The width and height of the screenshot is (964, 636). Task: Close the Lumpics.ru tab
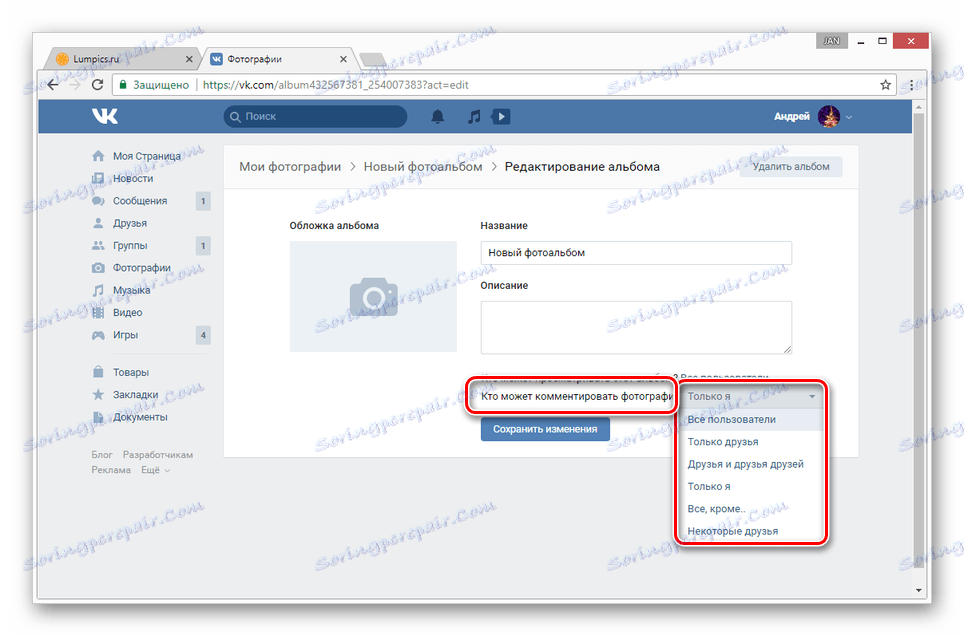[x=189, y=59]
